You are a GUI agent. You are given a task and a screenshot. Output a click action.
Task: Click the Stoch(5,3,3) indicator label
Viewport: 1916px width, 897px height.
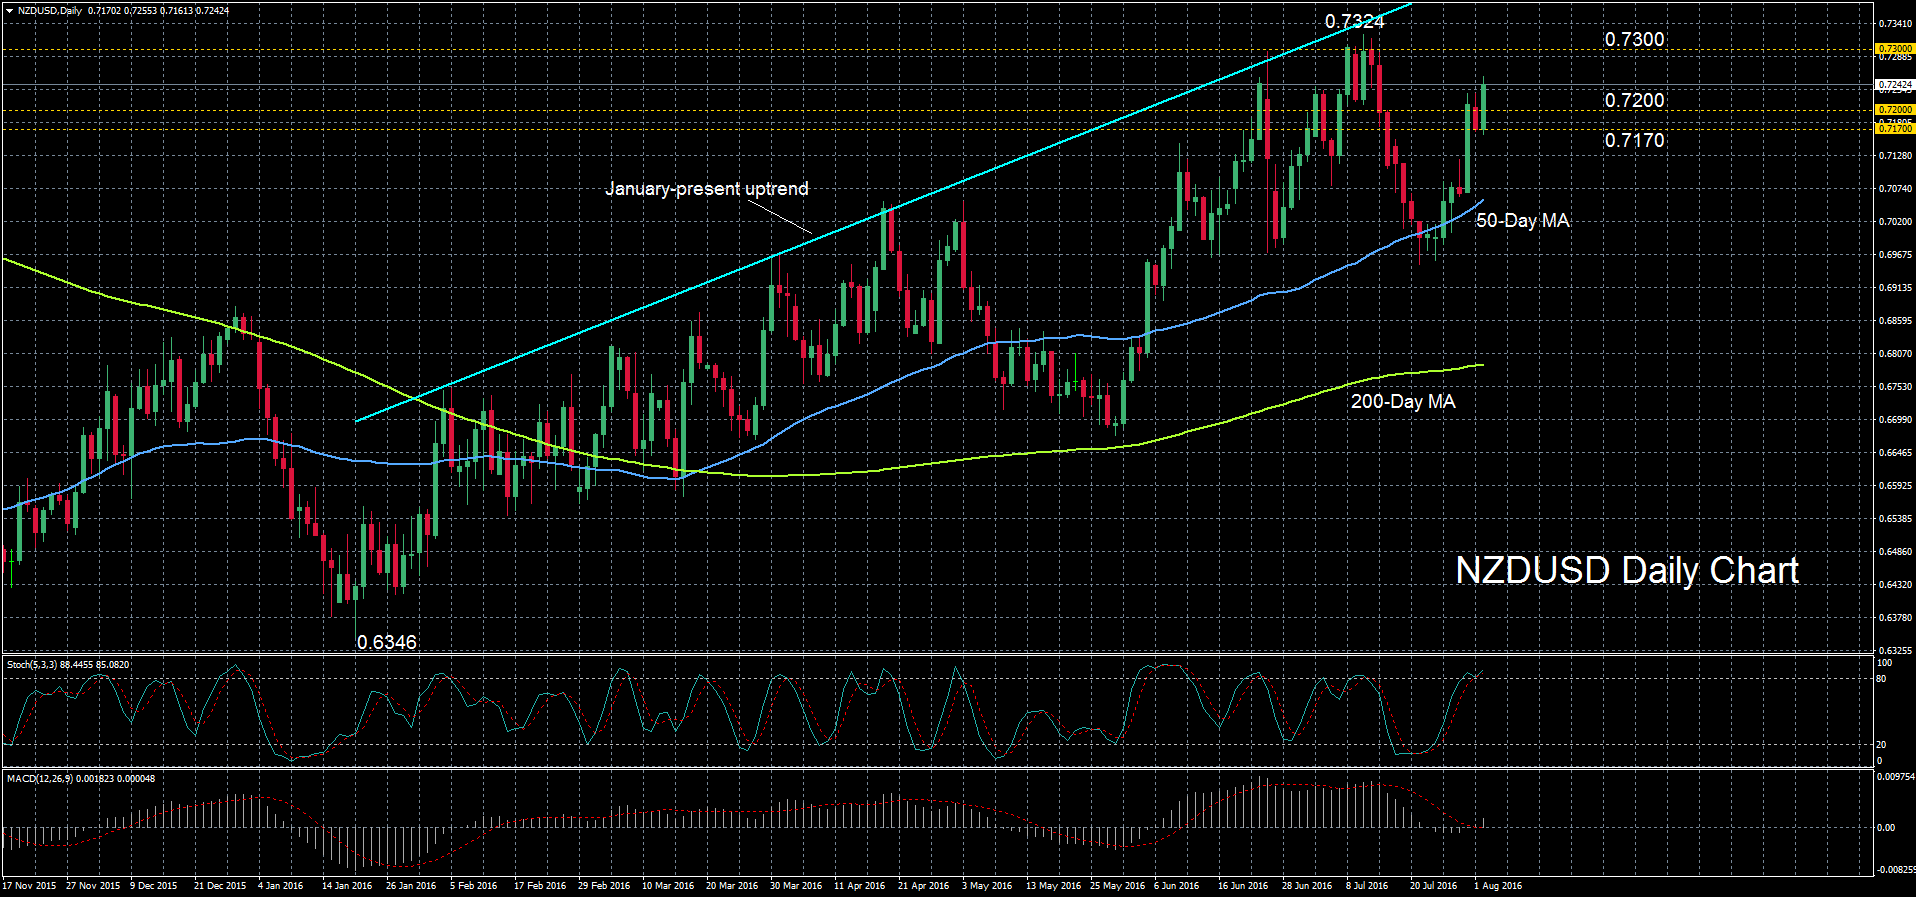(31, 665)
